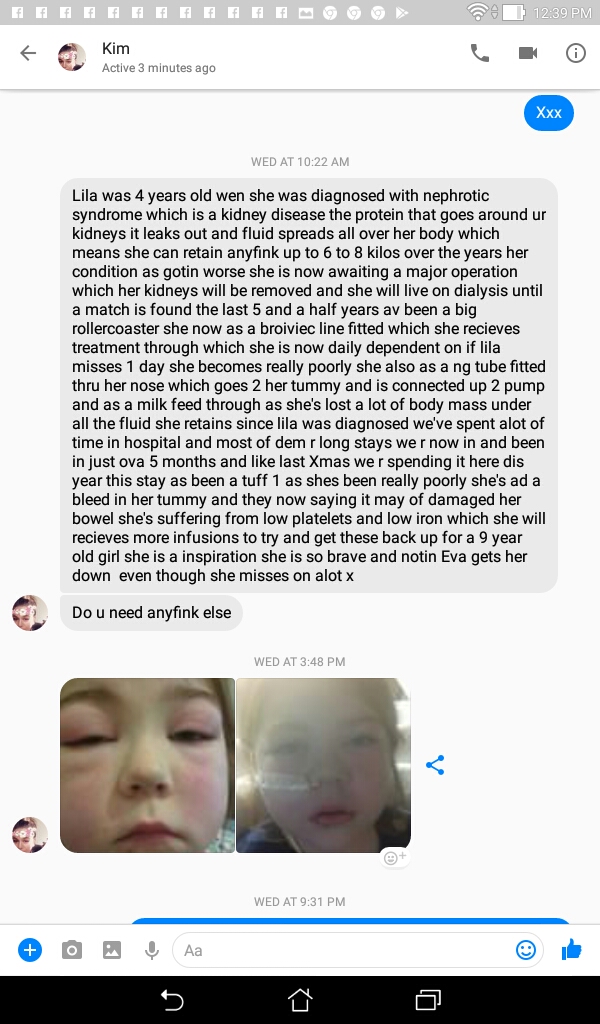This screenshot has height=1024, width=600.
Task: Tap the 'Do u need anyfink else' message
Action: [151, 613]
